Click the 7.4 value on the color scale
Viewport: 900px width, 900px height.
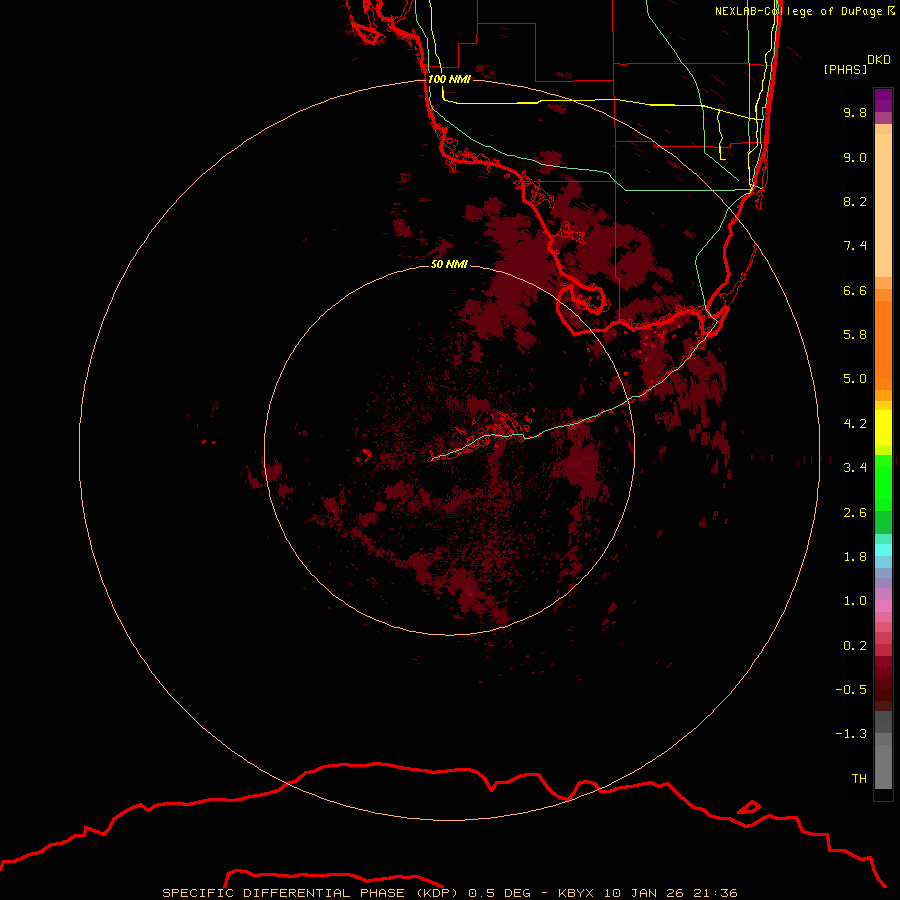pyautogui.click(x=855, y=246)
